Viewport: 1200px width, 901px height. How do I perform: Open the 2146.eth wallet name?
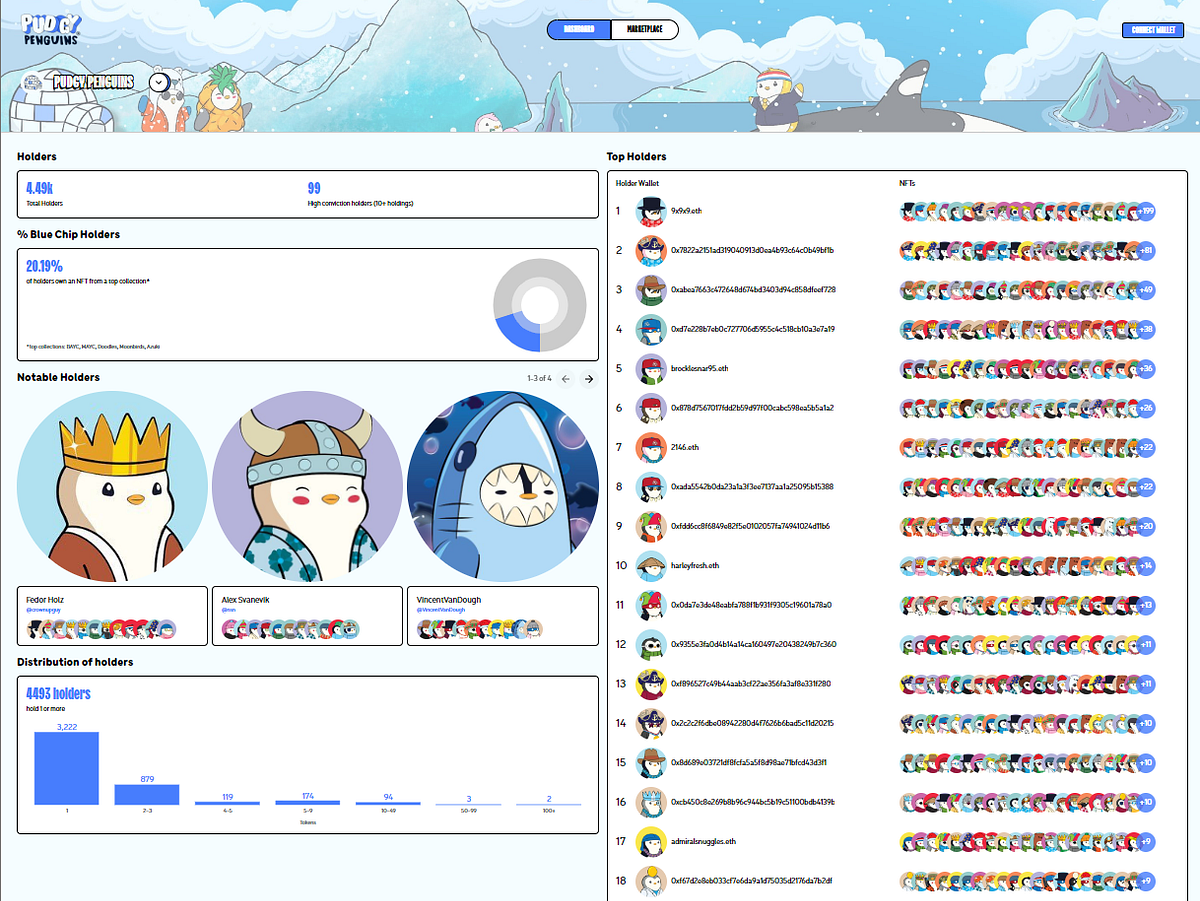[x=685, y=447]
